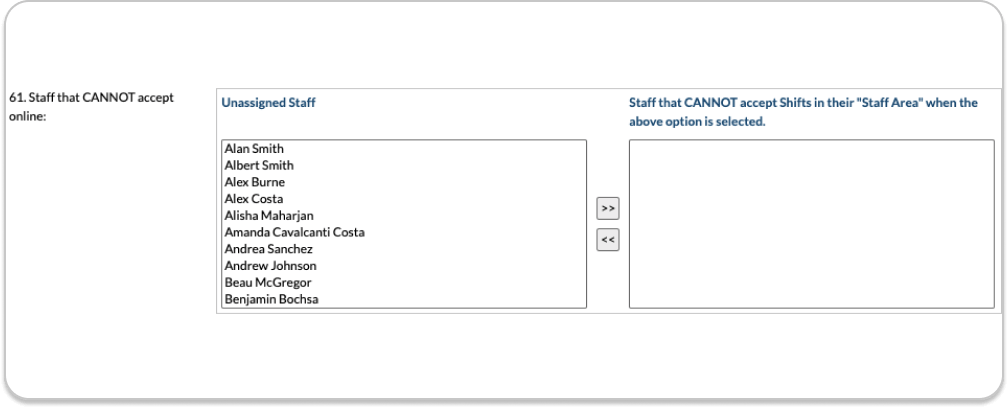The image size is (1008, 408).
Task: Select Alan Smith in Unassigned Staff
Action: point(254,149)
